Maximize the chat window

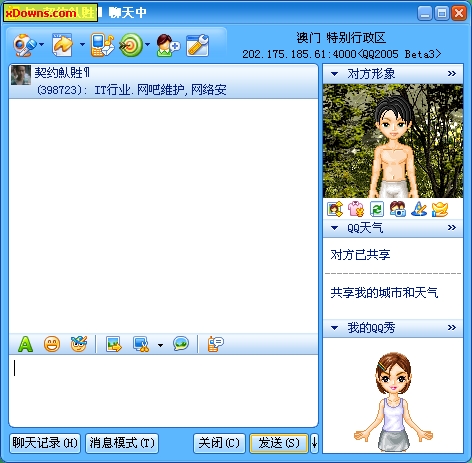tap(442, 13)
